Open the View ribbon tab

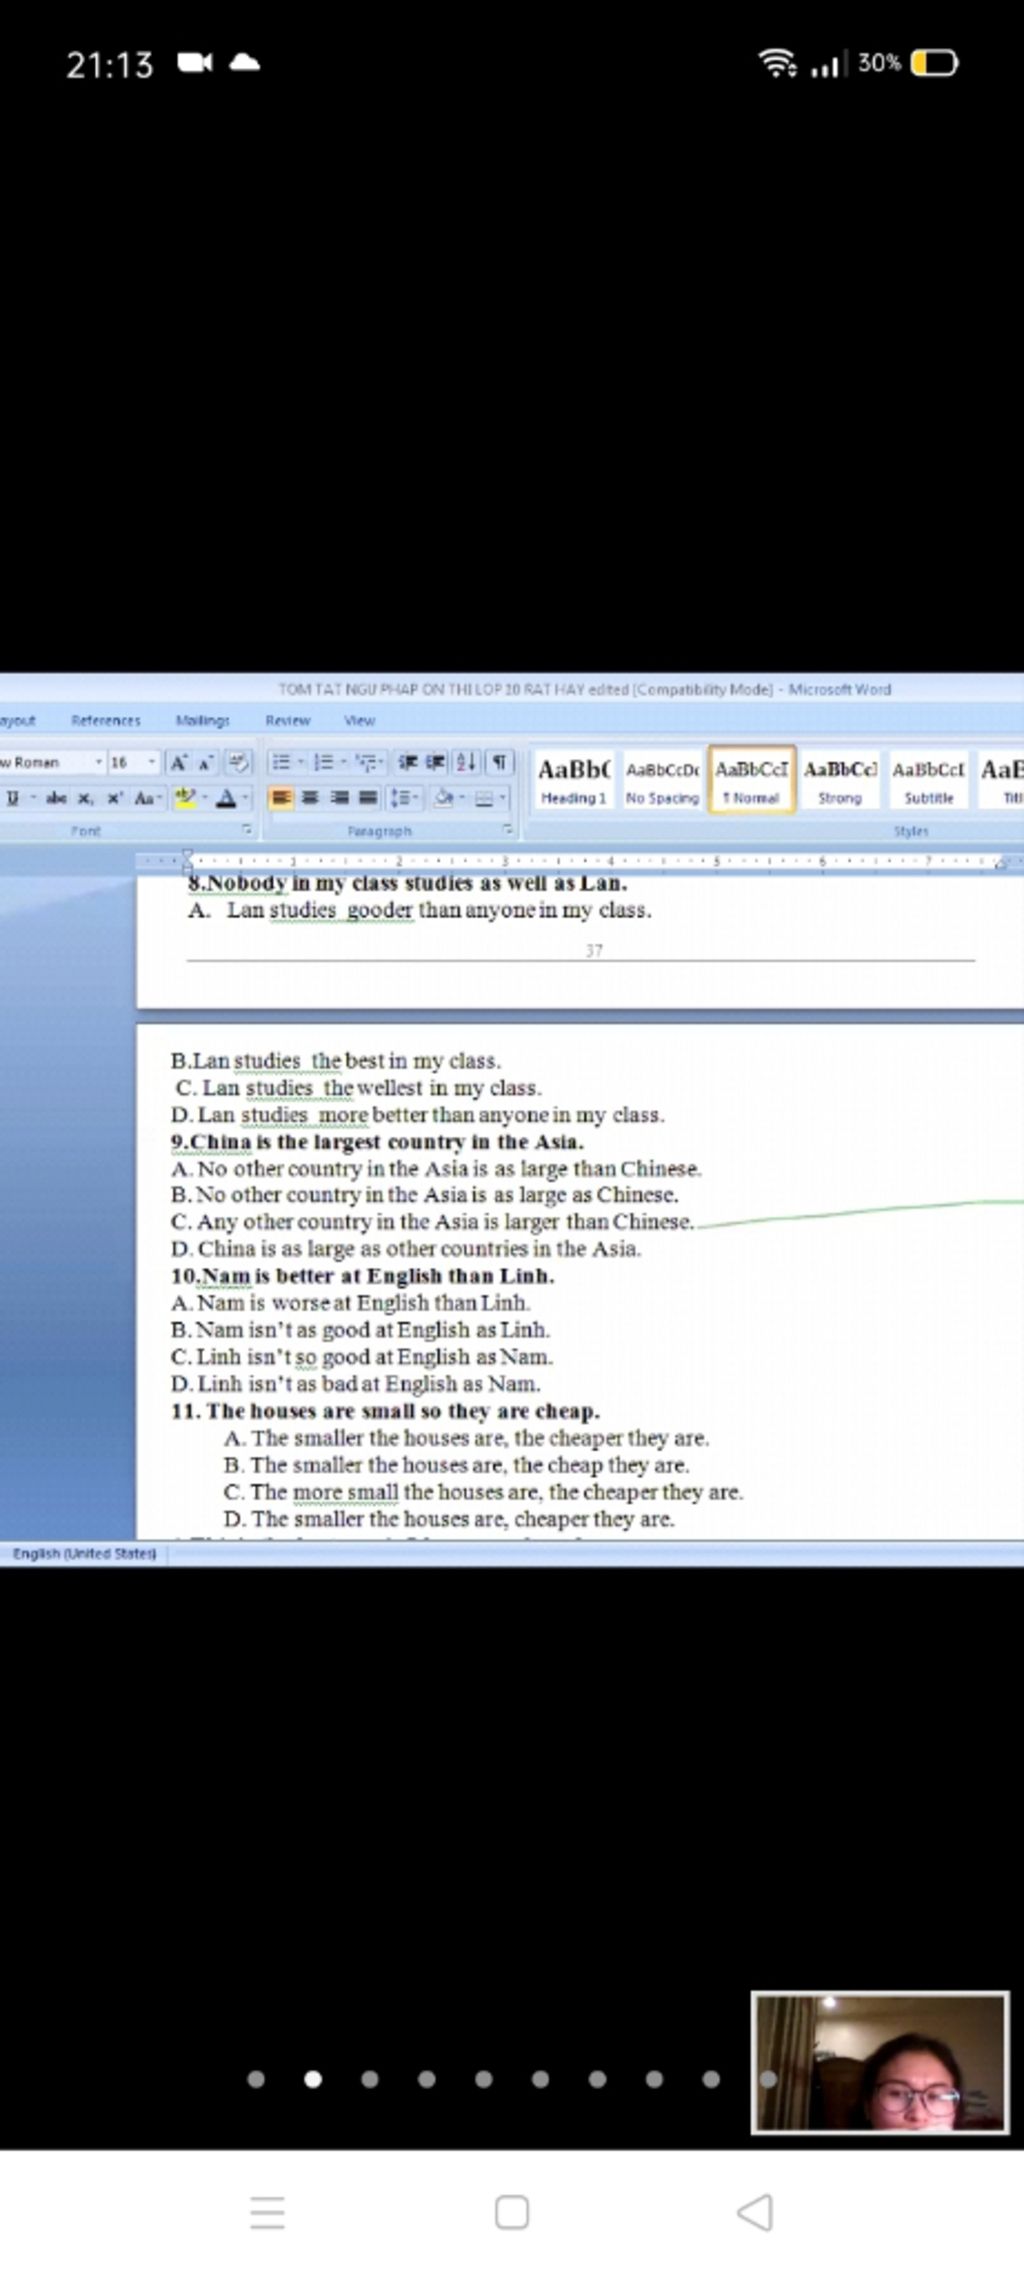point(359,720)
